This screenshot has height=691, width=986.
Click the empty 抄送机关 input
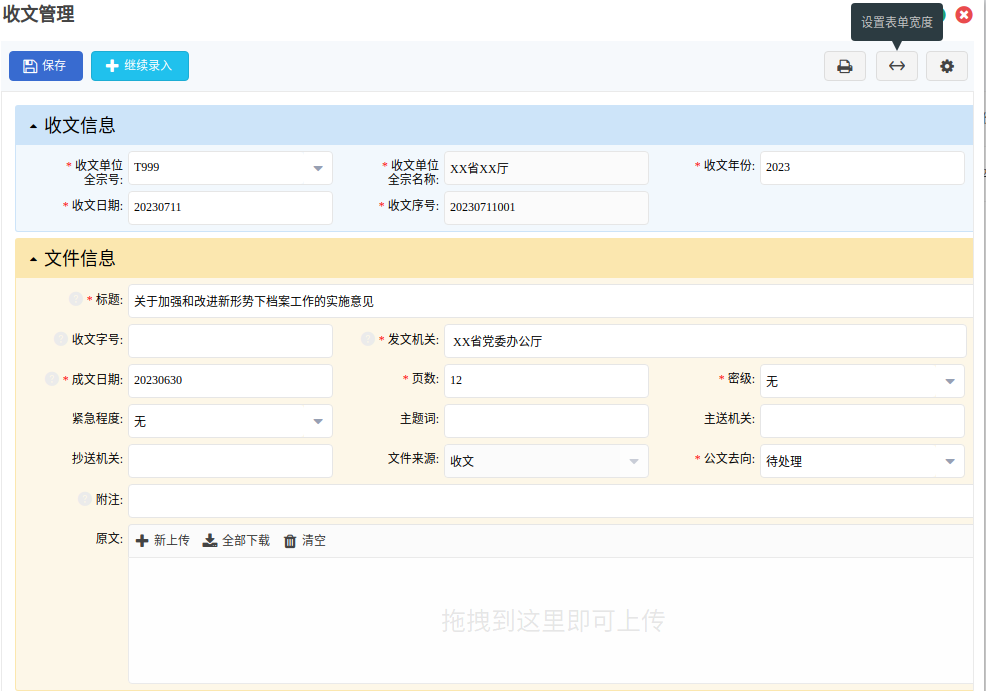(230, 462)
